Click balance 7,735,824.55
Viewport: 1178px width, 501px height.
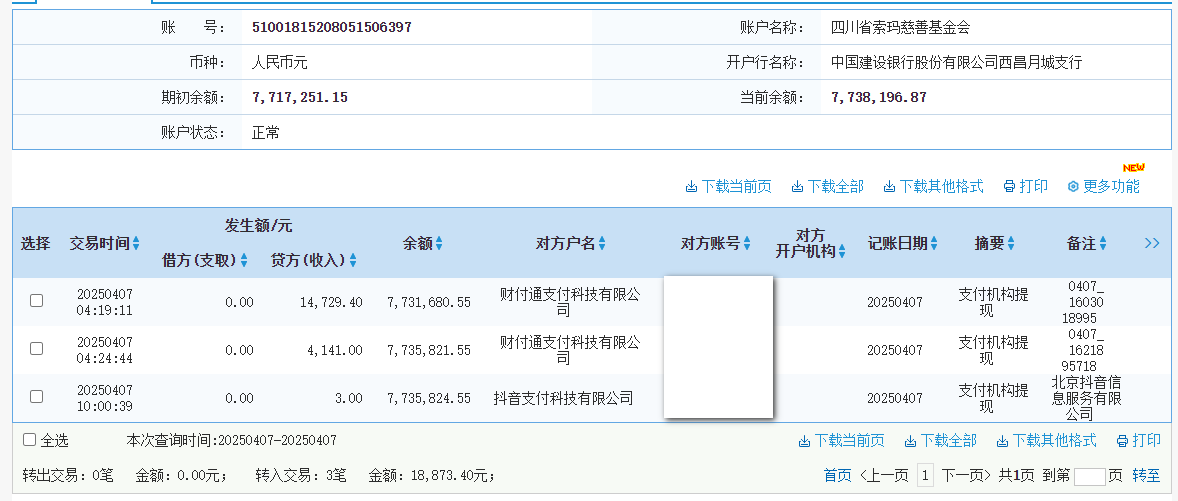(x=429, y=398)
